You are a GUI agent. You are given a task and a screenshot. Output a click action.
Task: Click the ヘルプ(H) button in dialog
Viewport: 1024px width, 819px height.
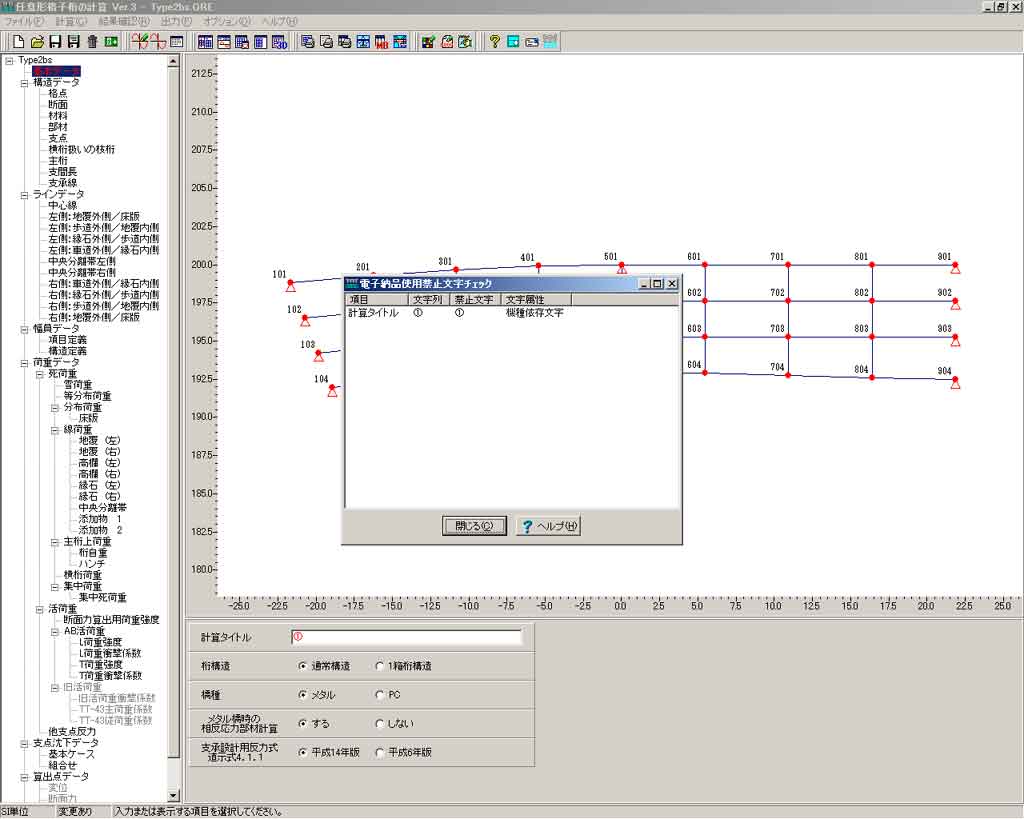click(x=549, y=526)
